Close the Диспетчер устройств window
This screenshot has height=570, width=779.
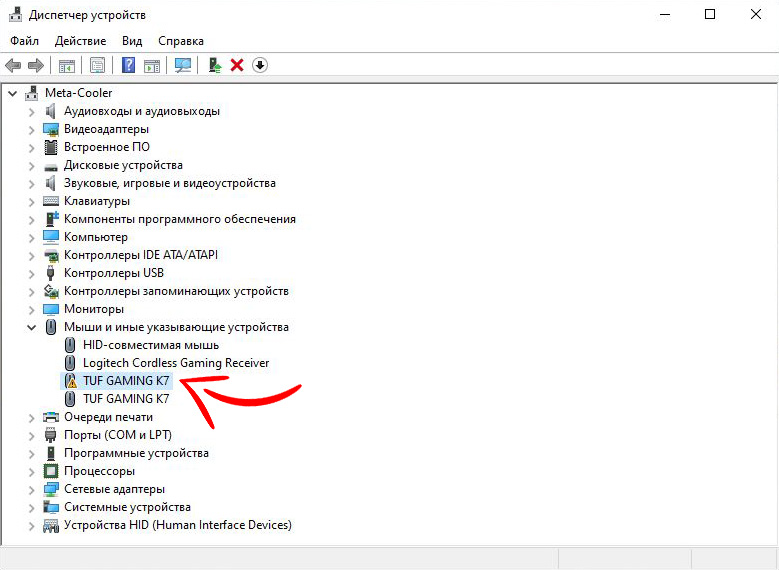(x=756, y=14)
